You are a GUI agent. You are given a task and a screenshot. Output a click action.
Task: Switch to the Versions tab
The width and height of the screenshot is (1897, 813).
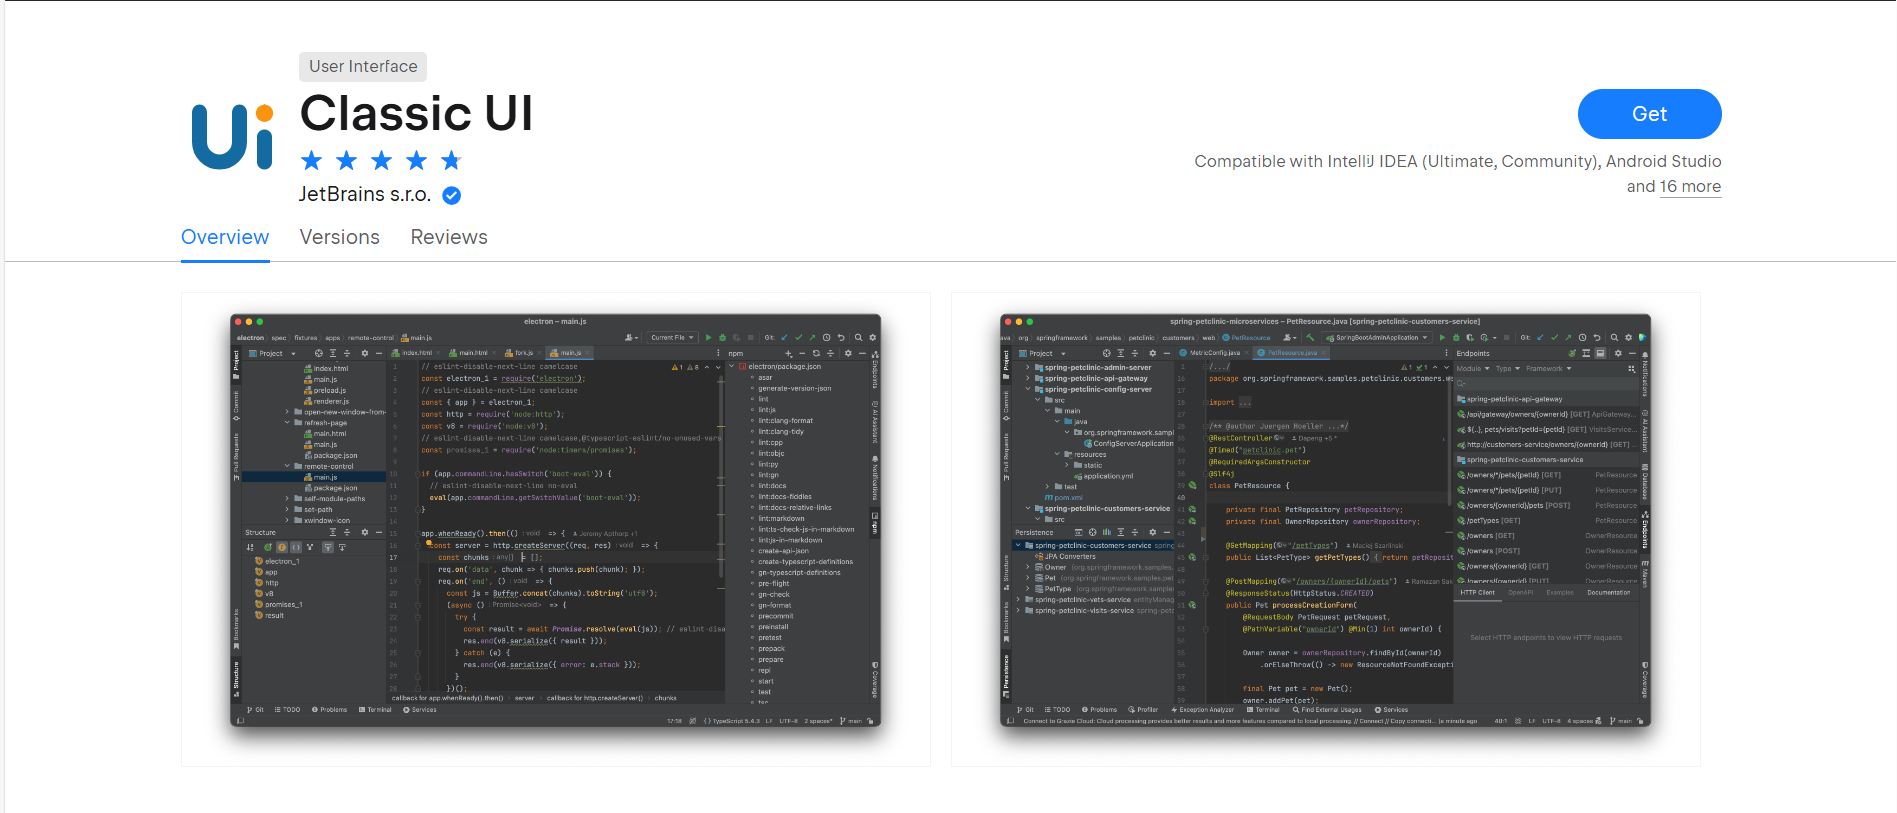(339, 237)
